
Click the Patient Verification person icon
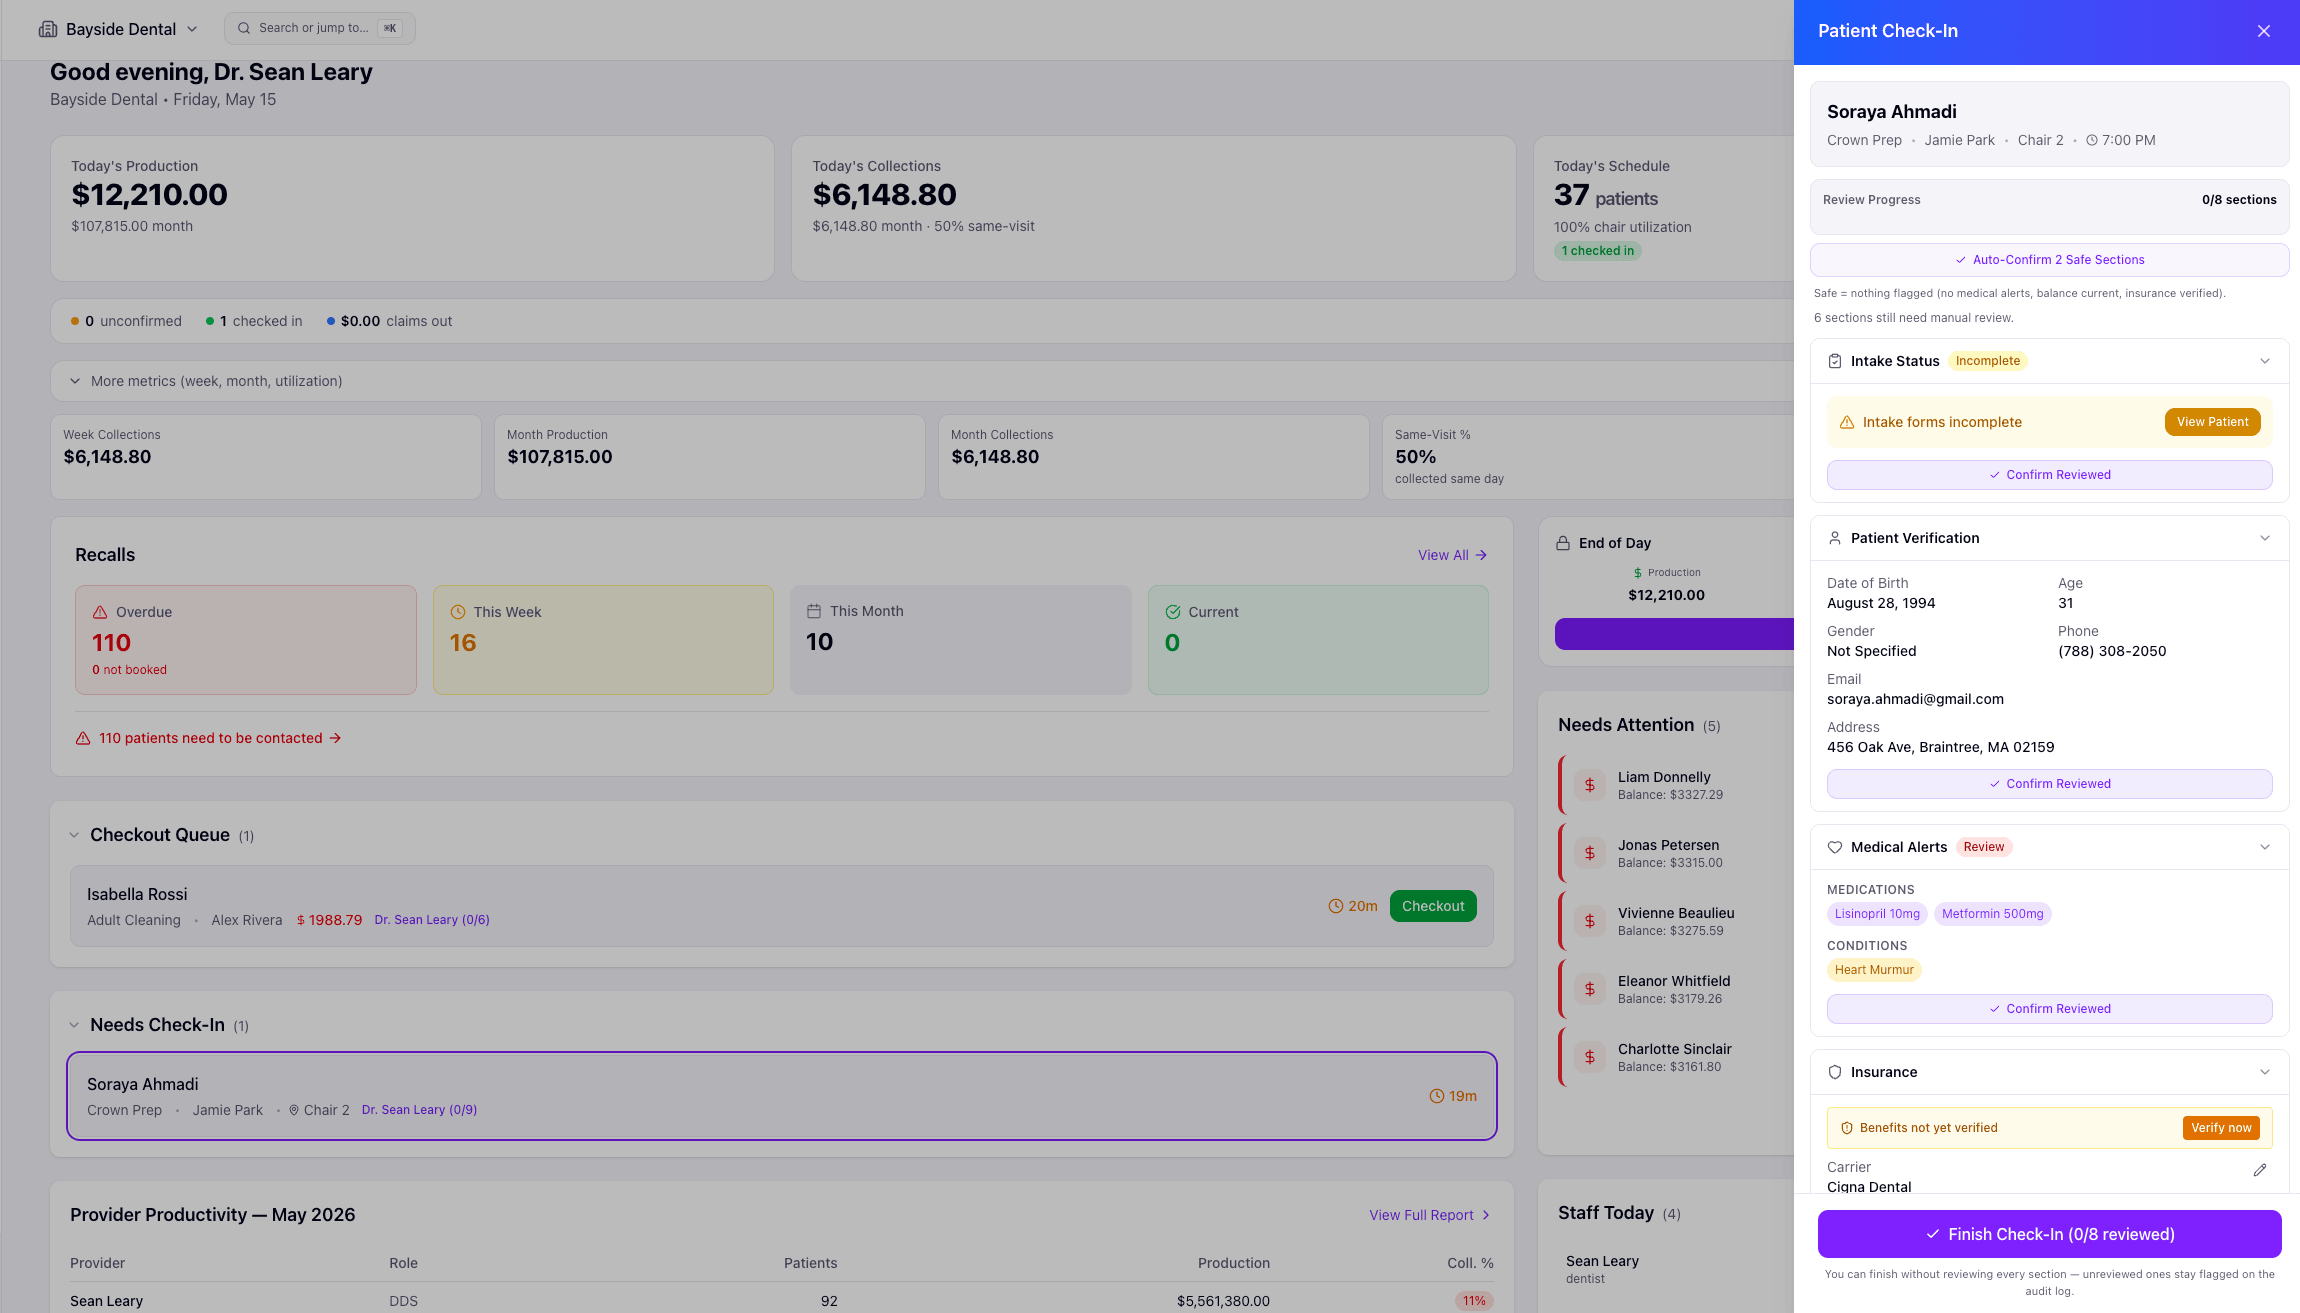click(x=1835, y=538)
